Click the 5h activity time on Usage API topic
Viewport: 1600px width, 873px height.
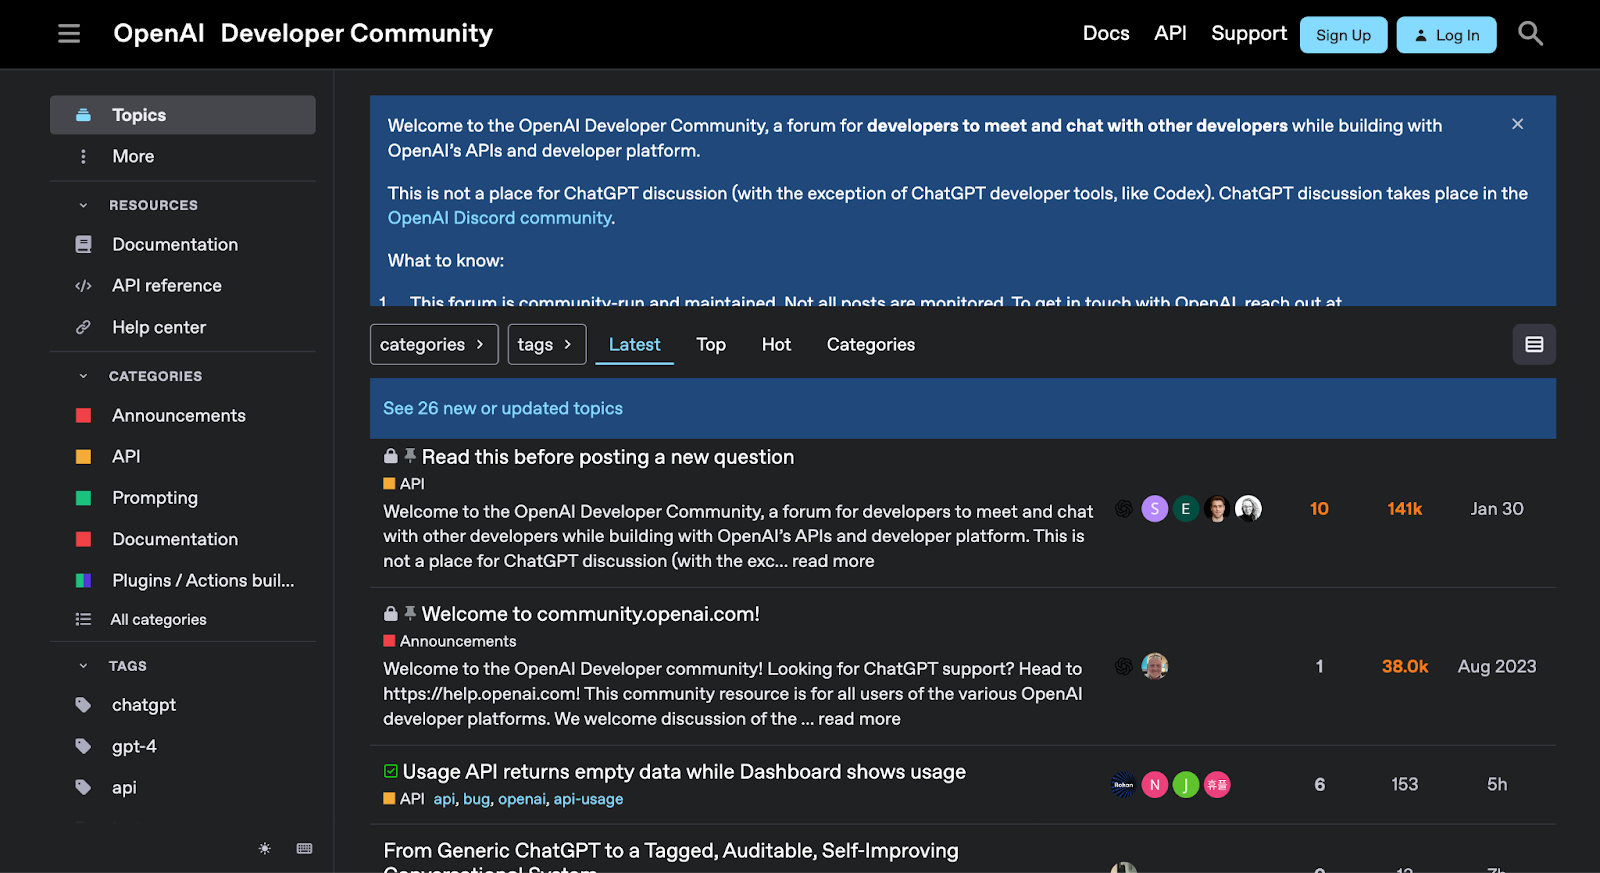[1497, 785]
